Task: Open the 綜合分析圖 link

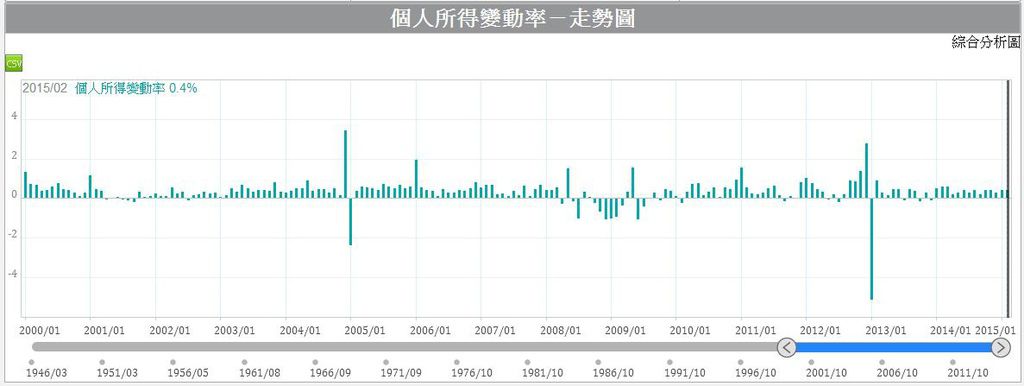Action: click(985, 43)
